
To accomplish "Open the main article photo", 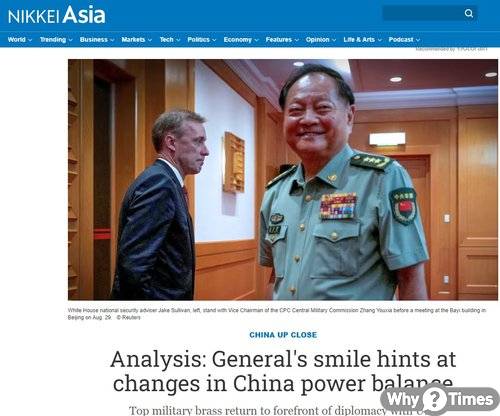I will pos(283,180).
